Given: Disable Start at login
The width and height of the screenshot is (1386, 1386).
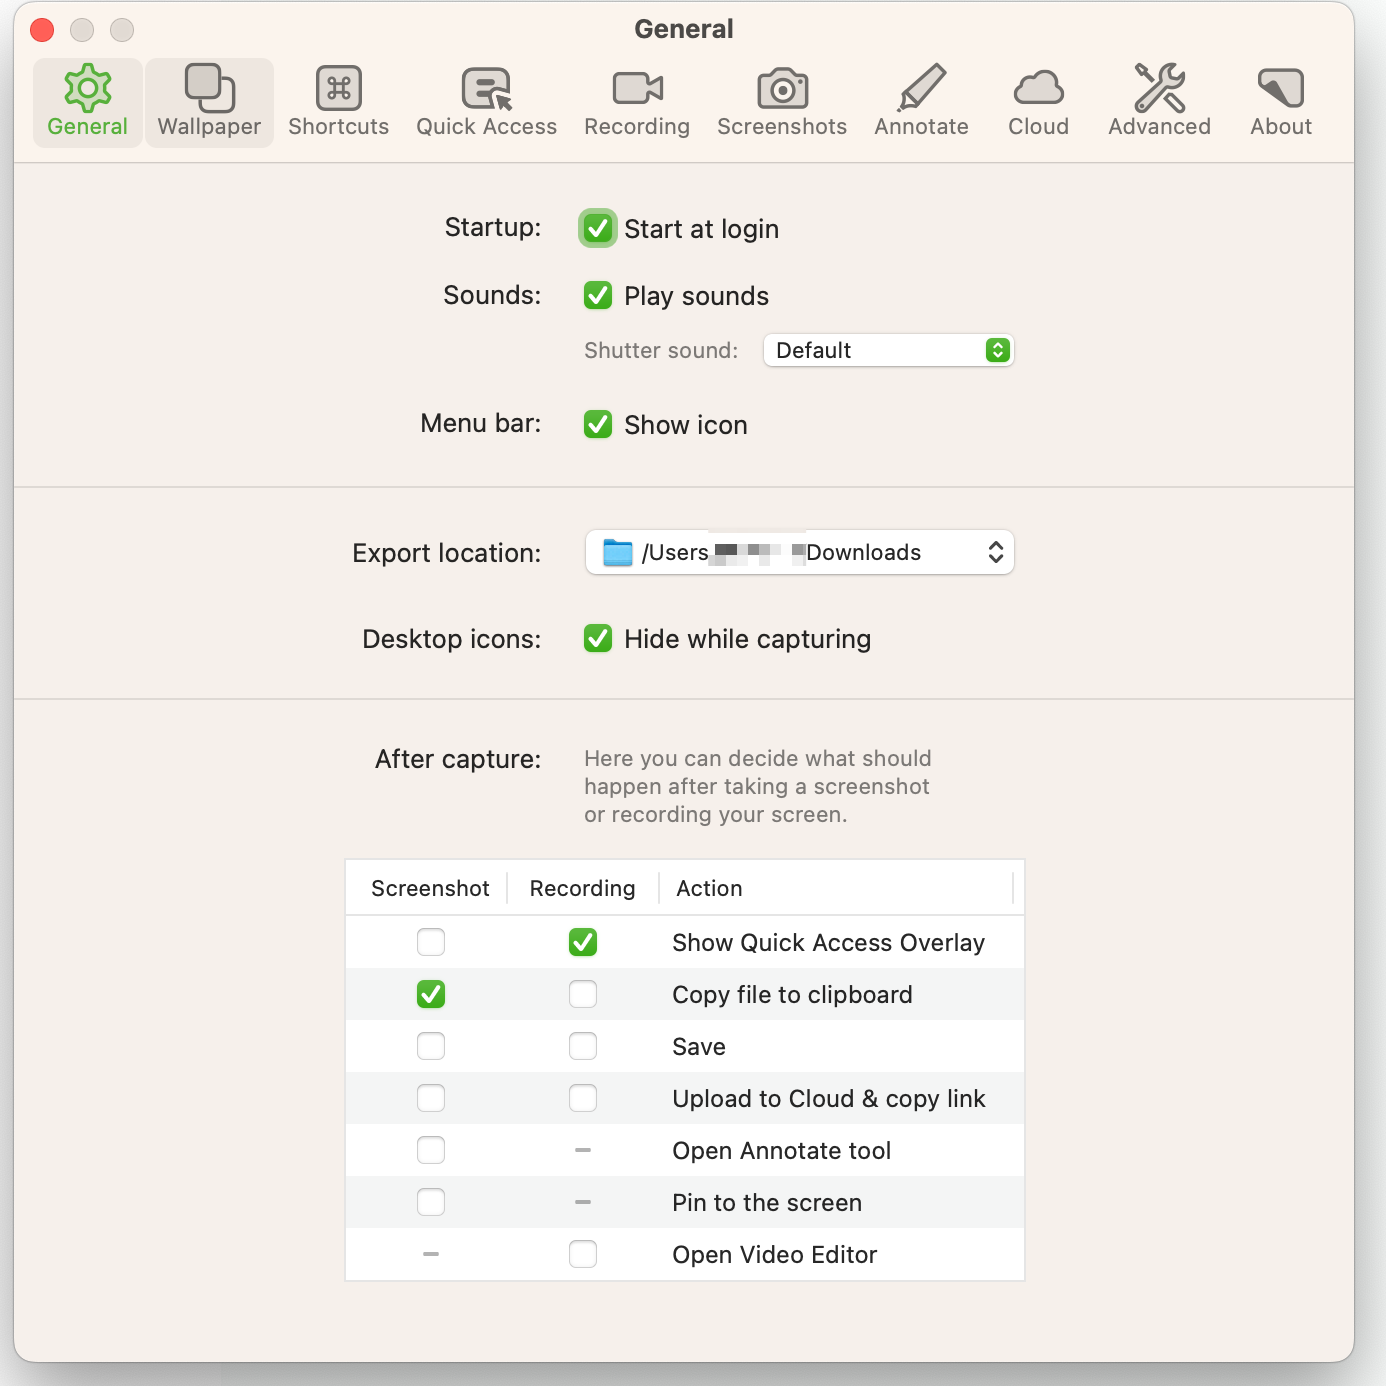Looking at the screenshot, I should tap(598, 228).
